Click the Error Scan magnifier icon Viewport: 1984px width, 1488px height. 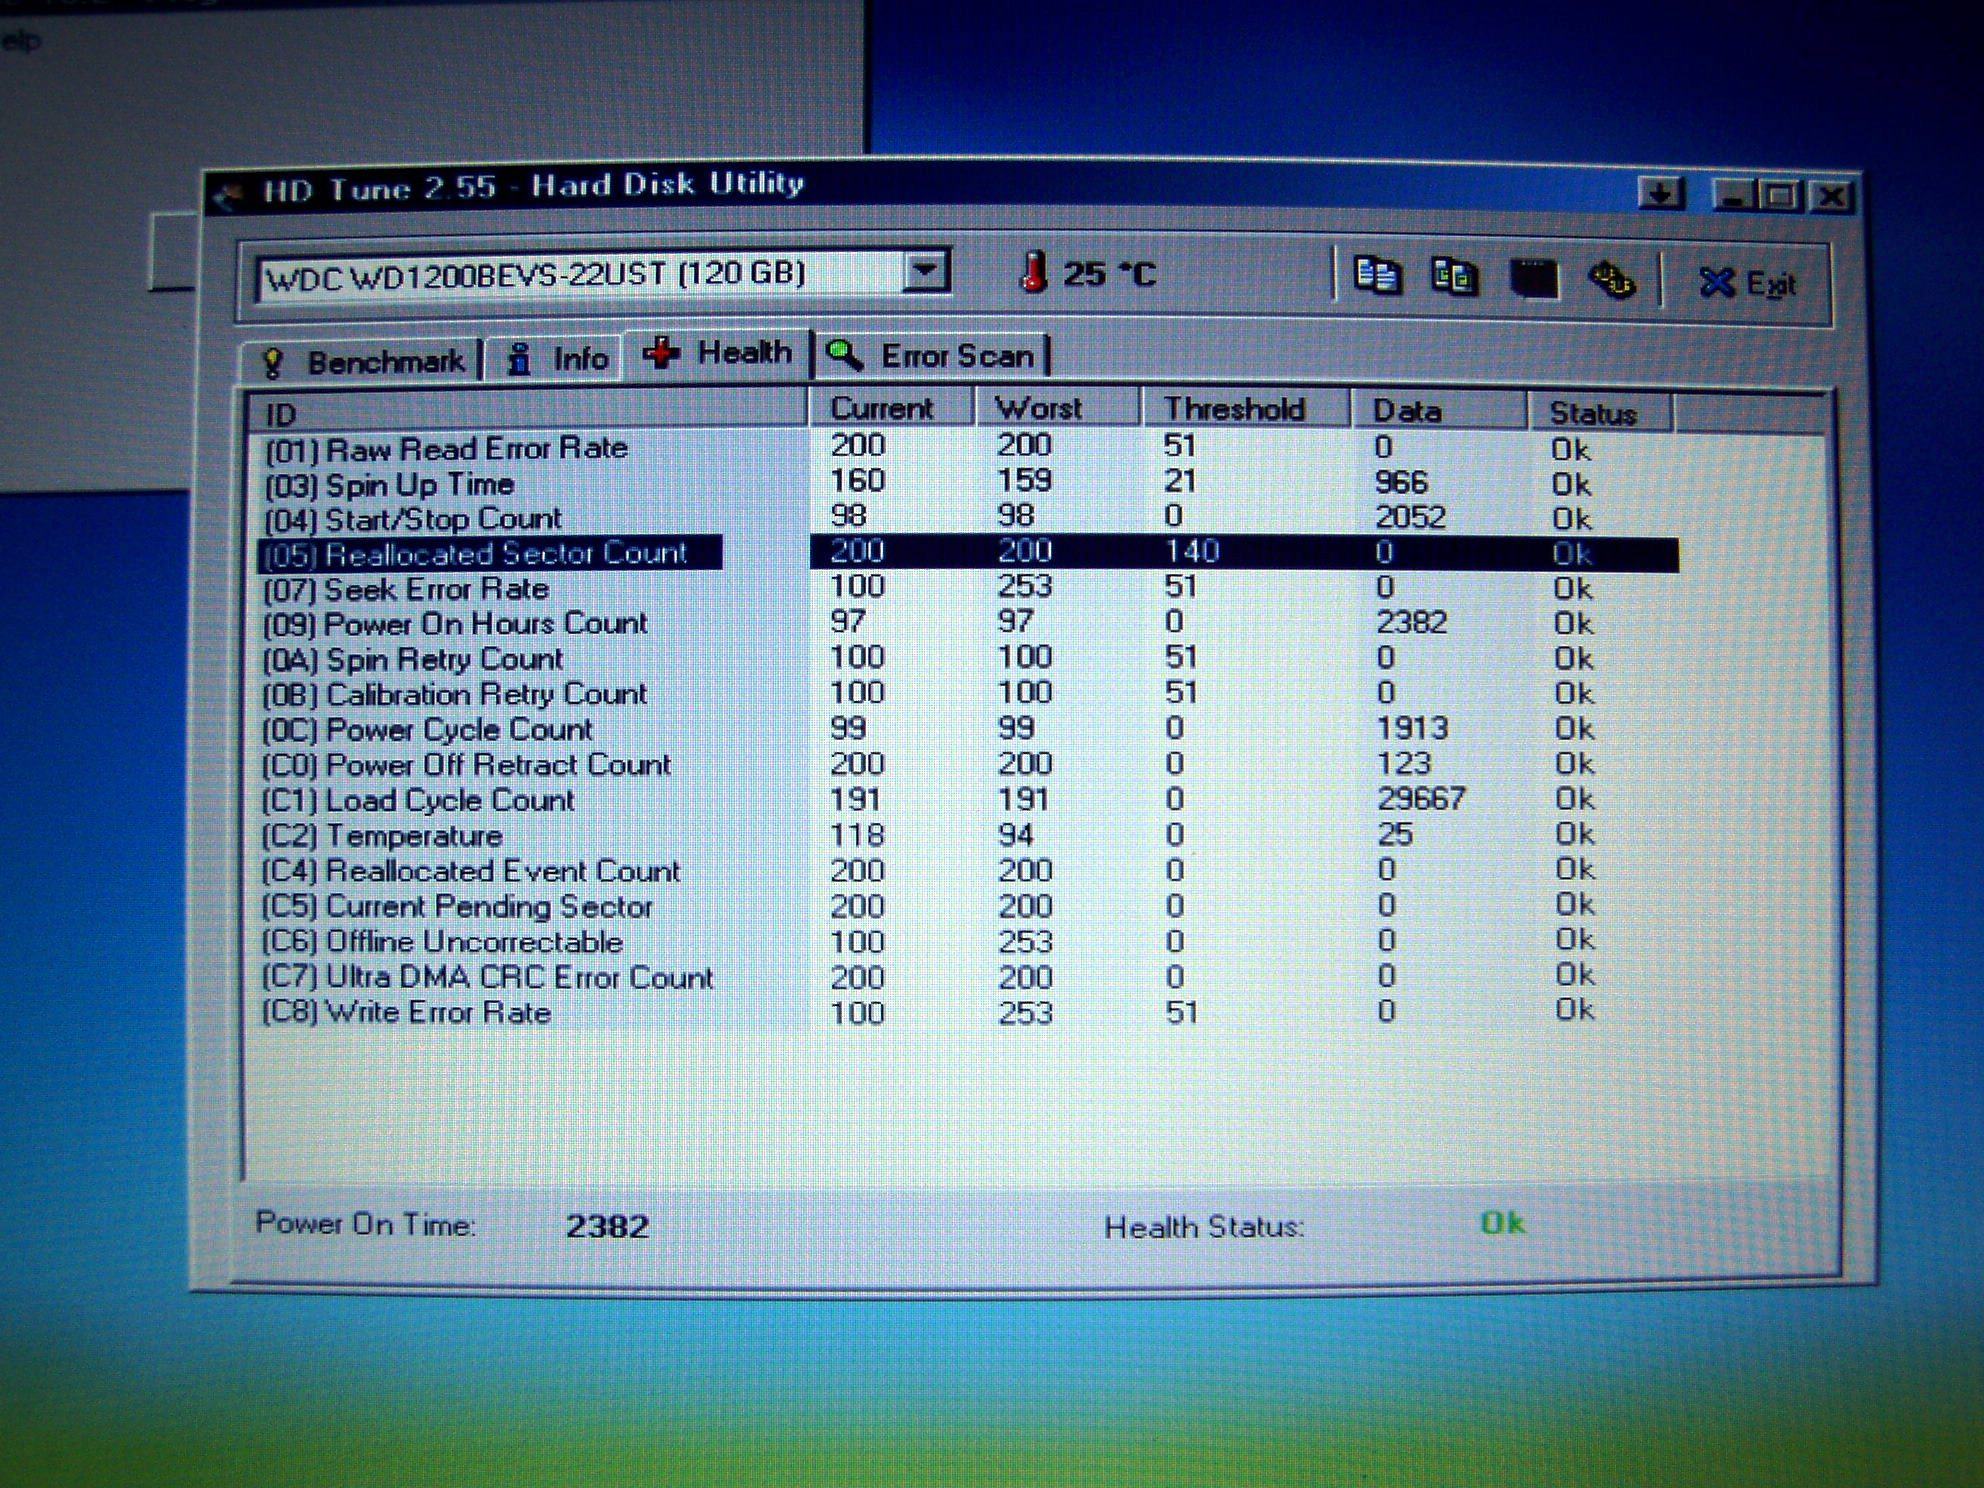coord(845,354)
